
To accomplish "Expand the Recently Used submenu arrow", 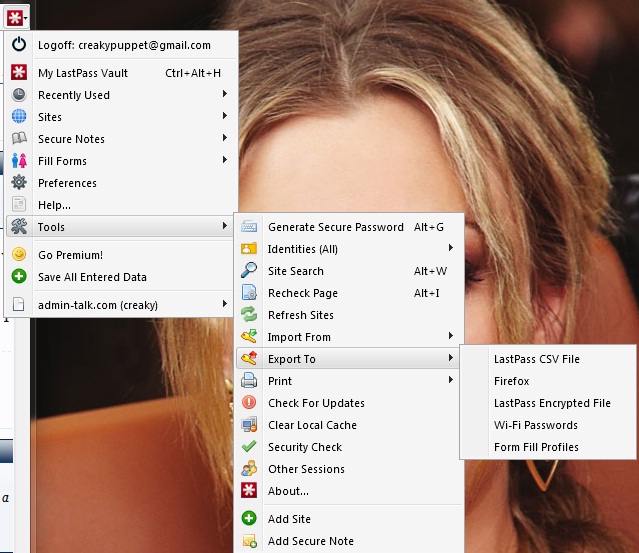I will [225, 94].
